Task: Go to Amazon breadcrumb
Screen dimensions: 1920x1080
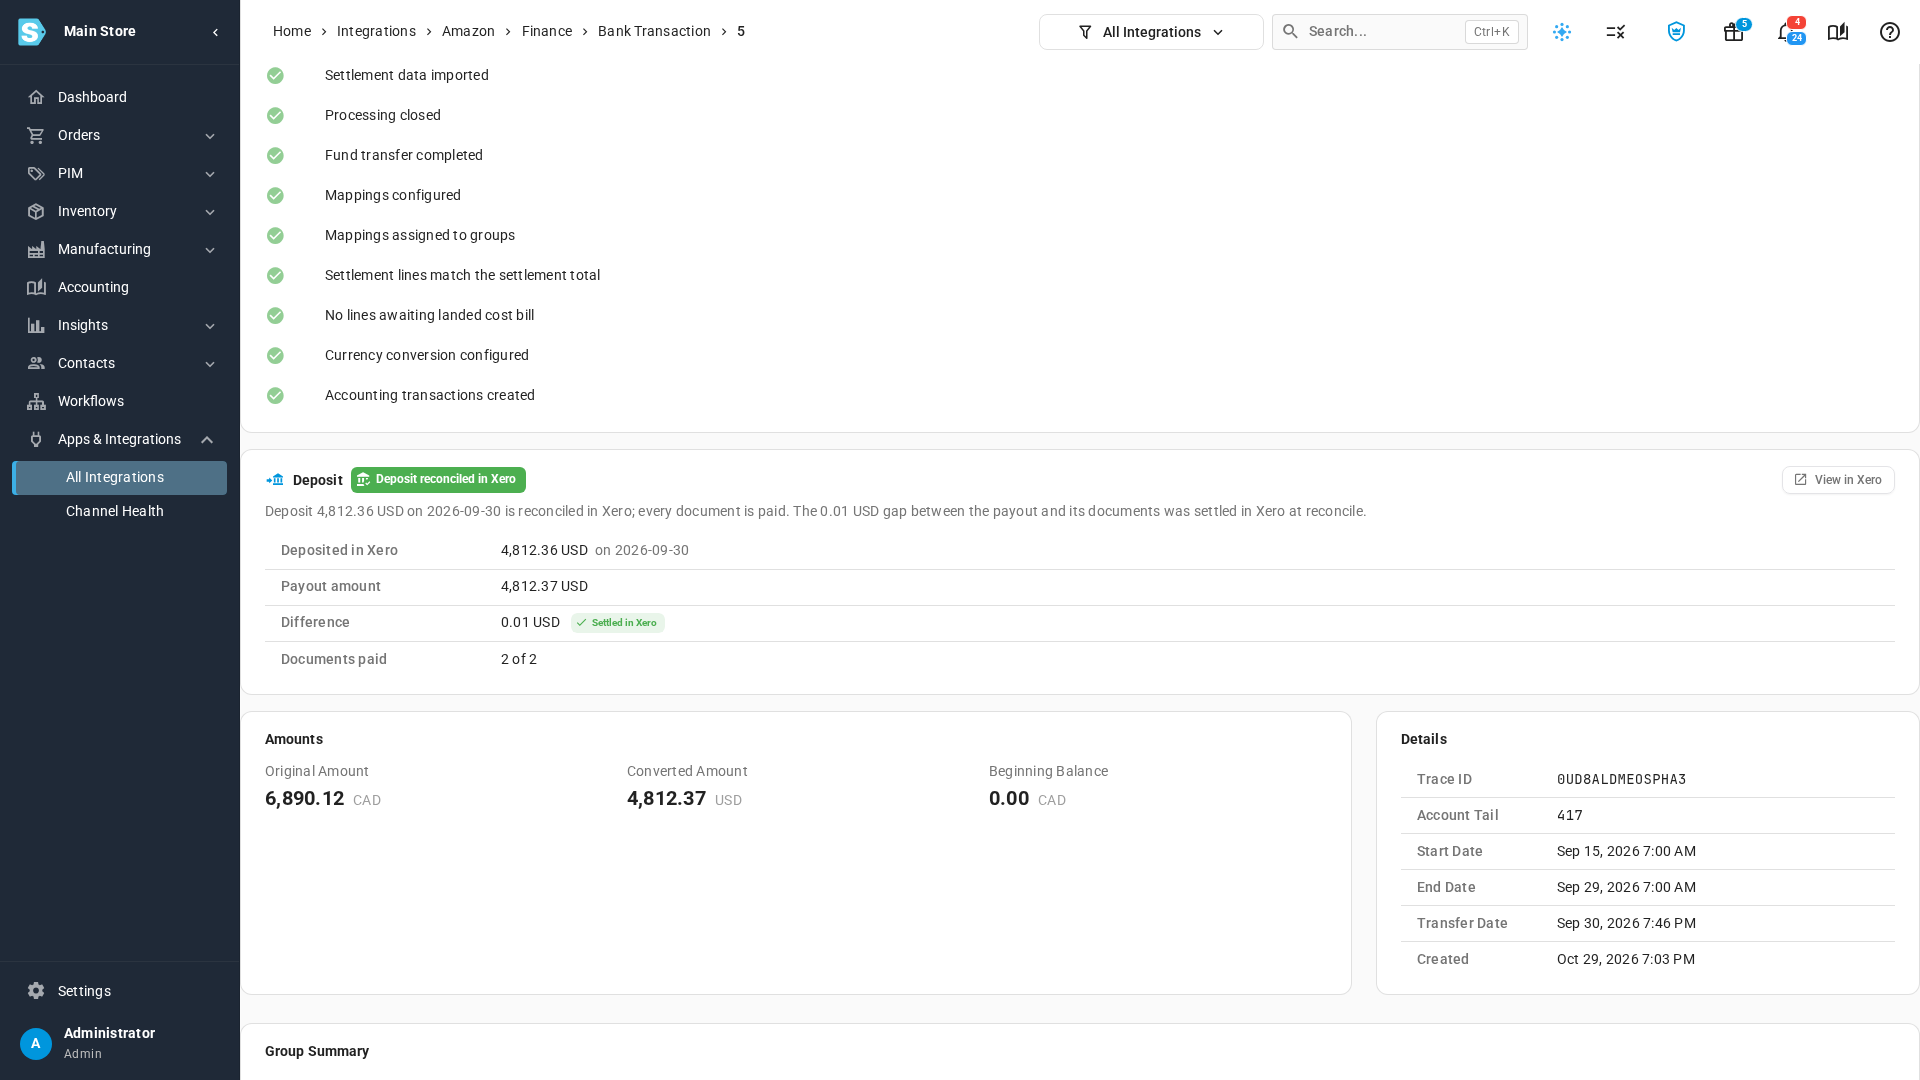Action: click(468, 31)
